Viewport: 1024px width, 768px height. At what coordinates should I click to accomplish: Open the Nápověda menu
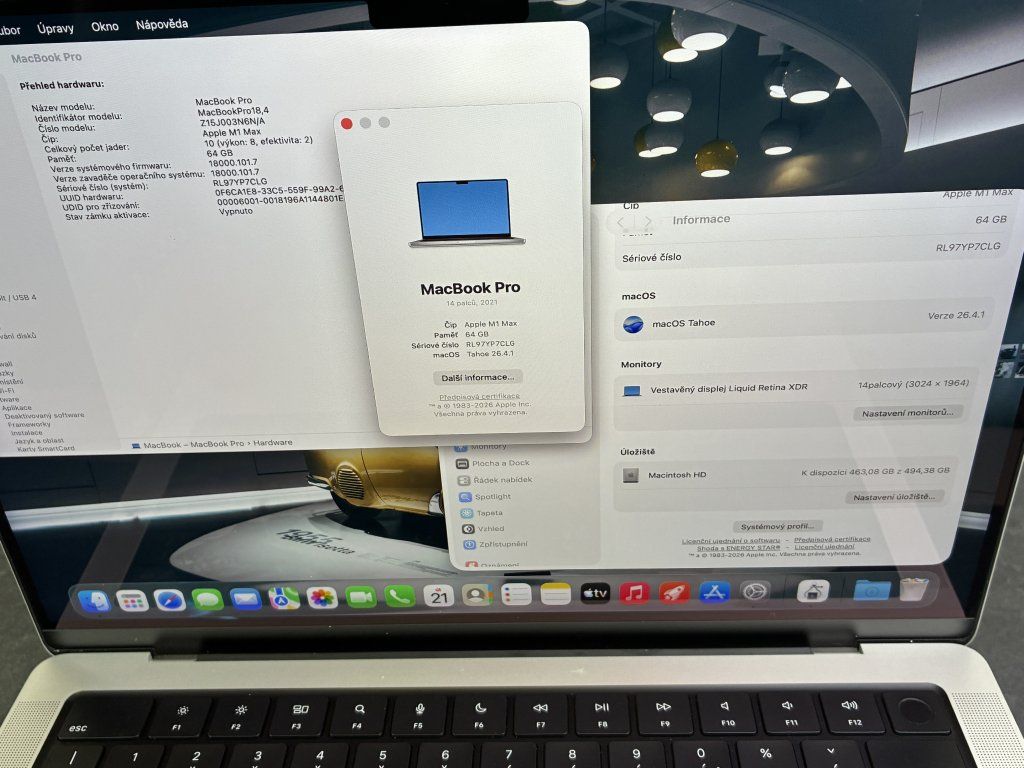coord(161,25)
